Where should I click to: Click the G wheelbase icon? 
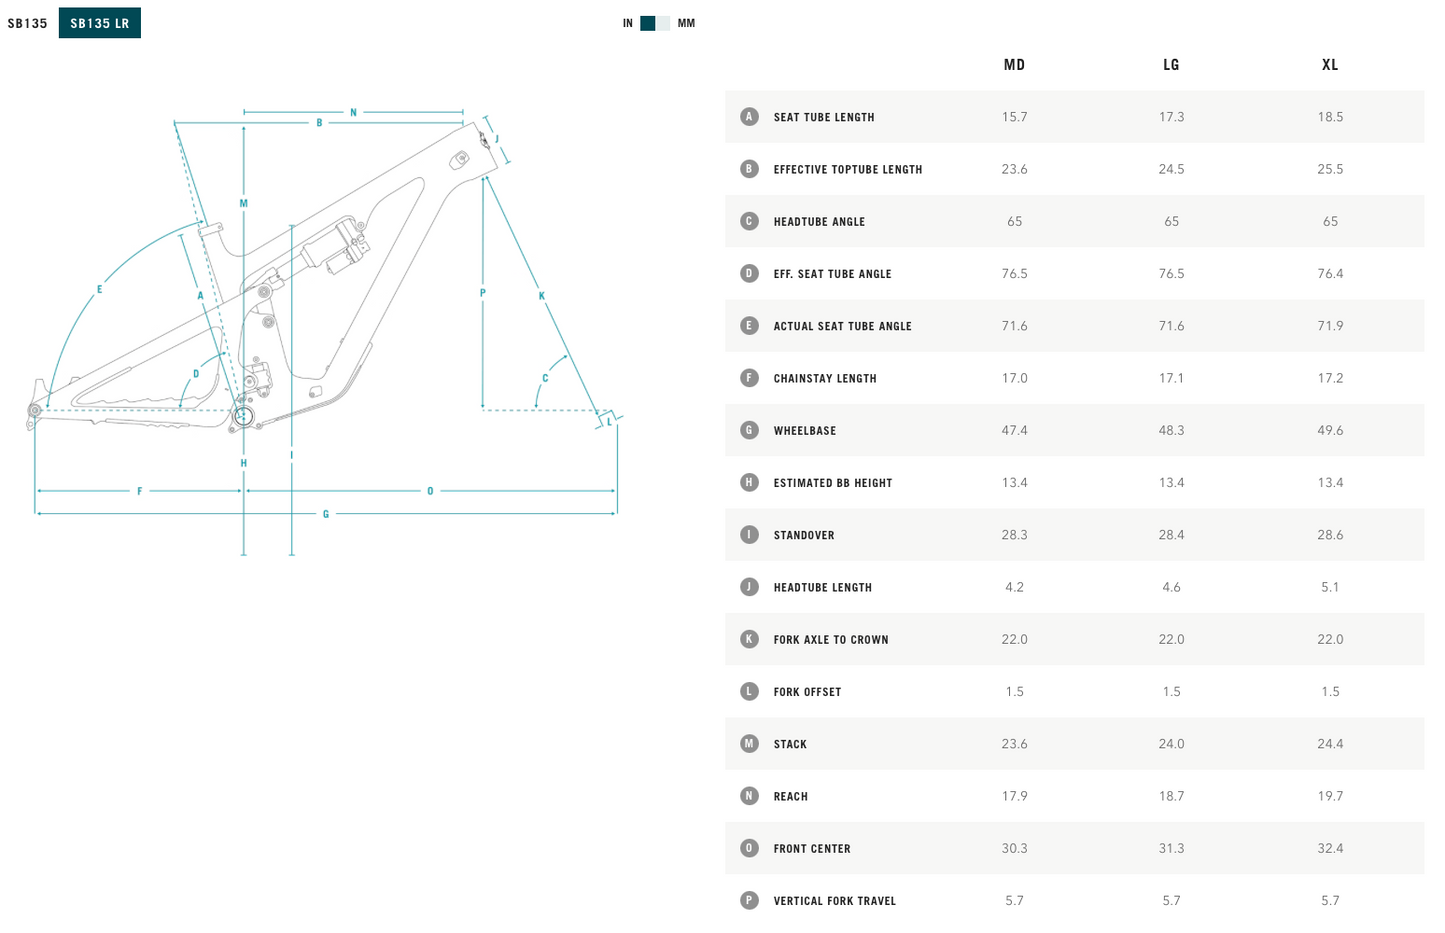coord(749,430)
